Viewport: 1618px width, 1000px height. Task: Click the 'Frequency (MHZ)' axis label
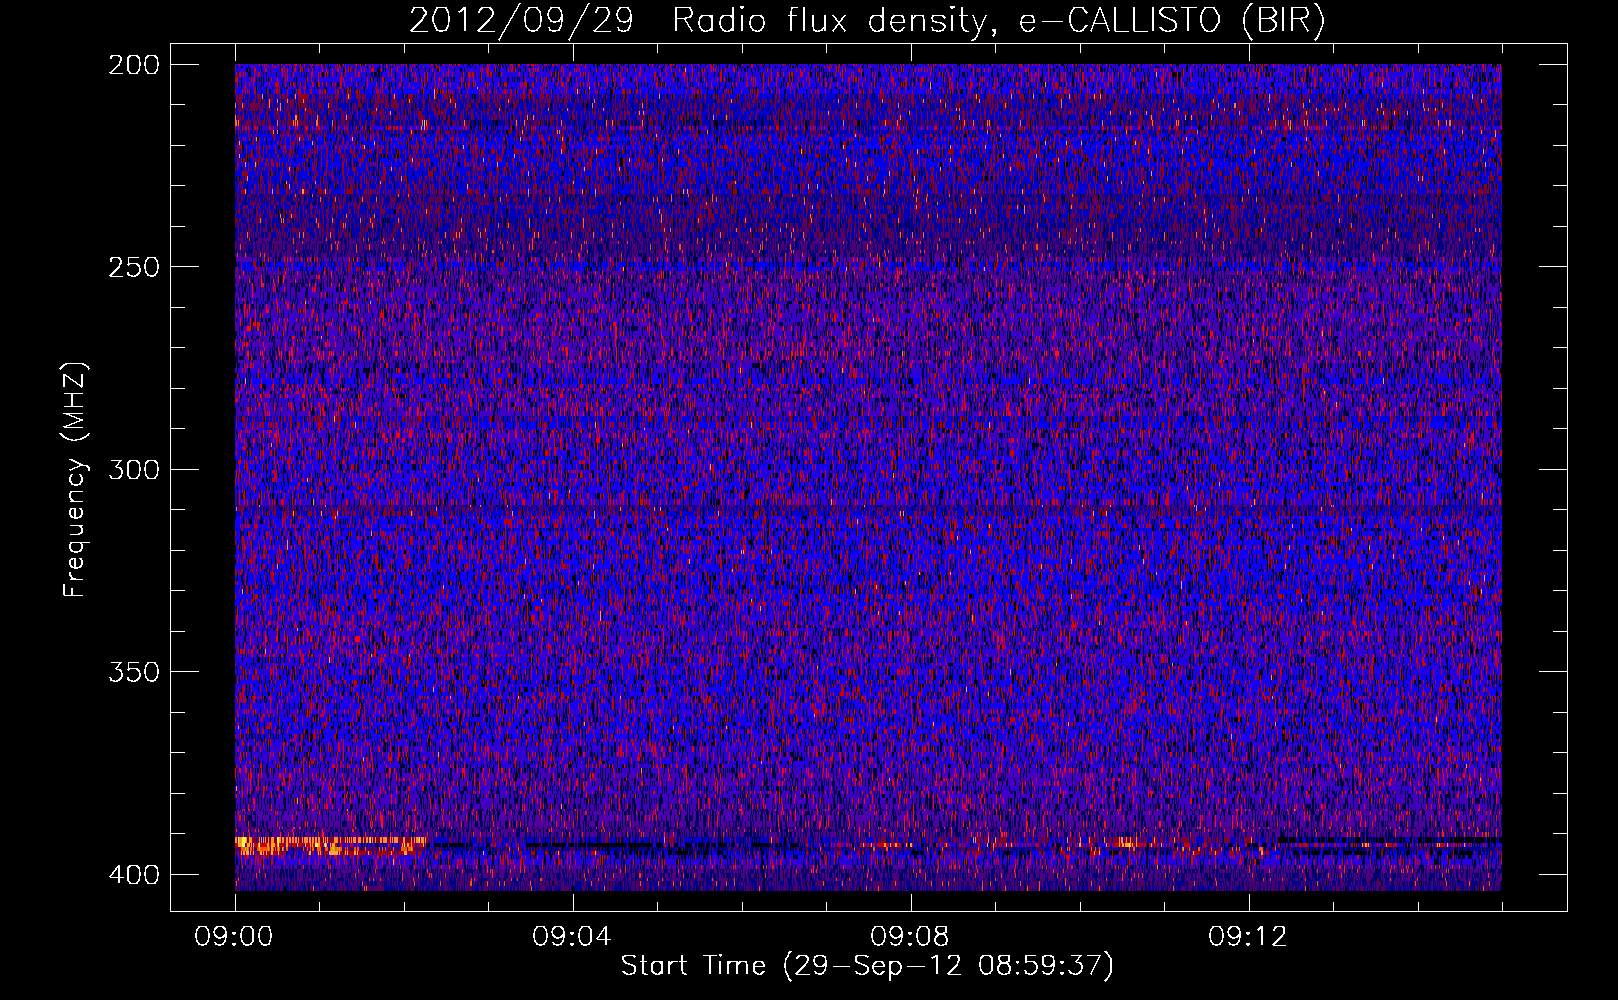pos(75,480)
